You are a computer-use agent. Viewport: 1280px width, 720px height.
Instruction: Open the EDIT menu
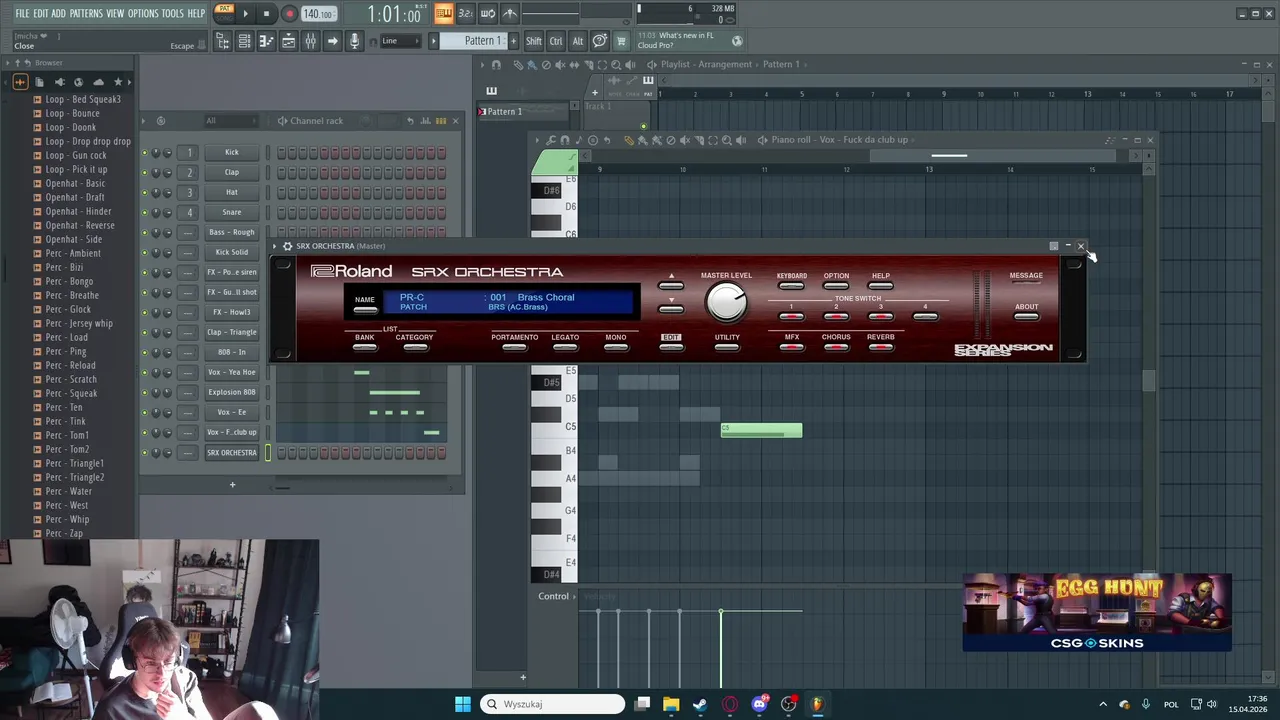click(41, 13)
